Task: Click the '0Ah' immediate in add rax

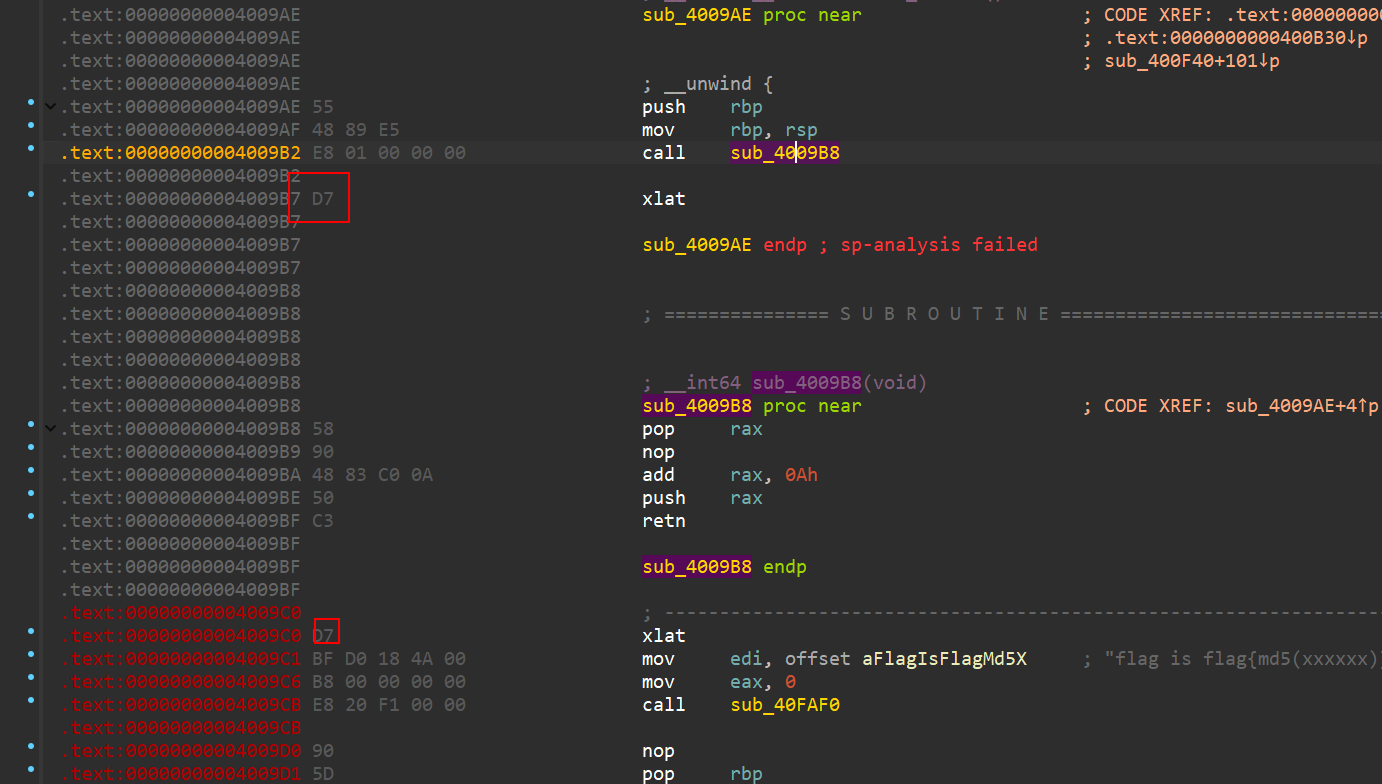Action: tap(801, 475)
